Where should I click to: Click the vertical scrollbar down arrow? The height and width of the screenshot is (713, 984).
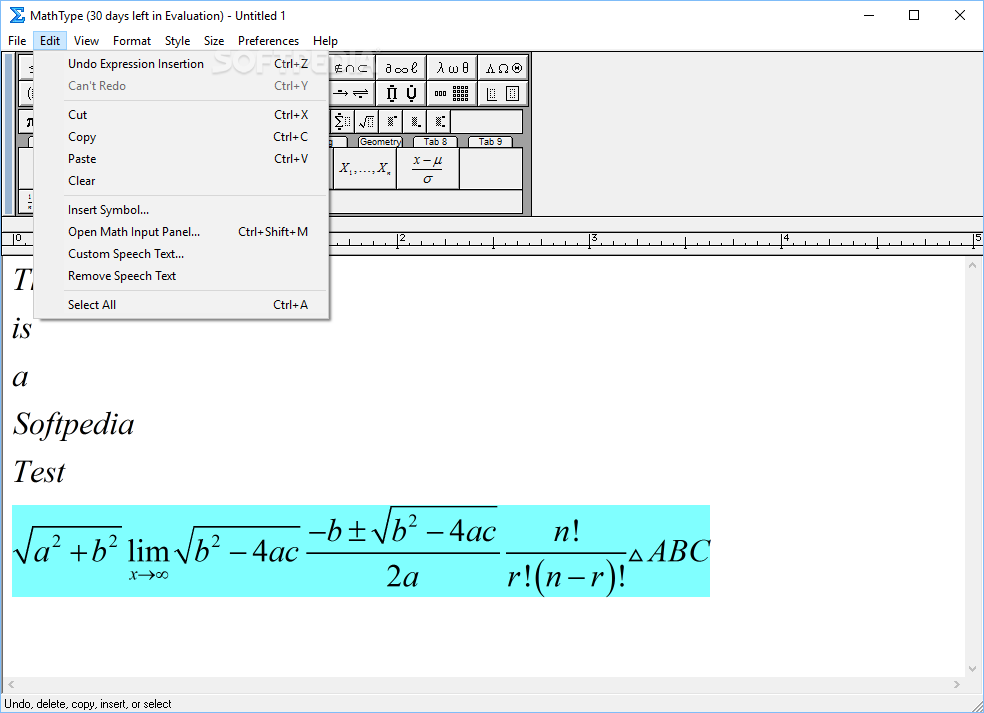click(972, 669)
